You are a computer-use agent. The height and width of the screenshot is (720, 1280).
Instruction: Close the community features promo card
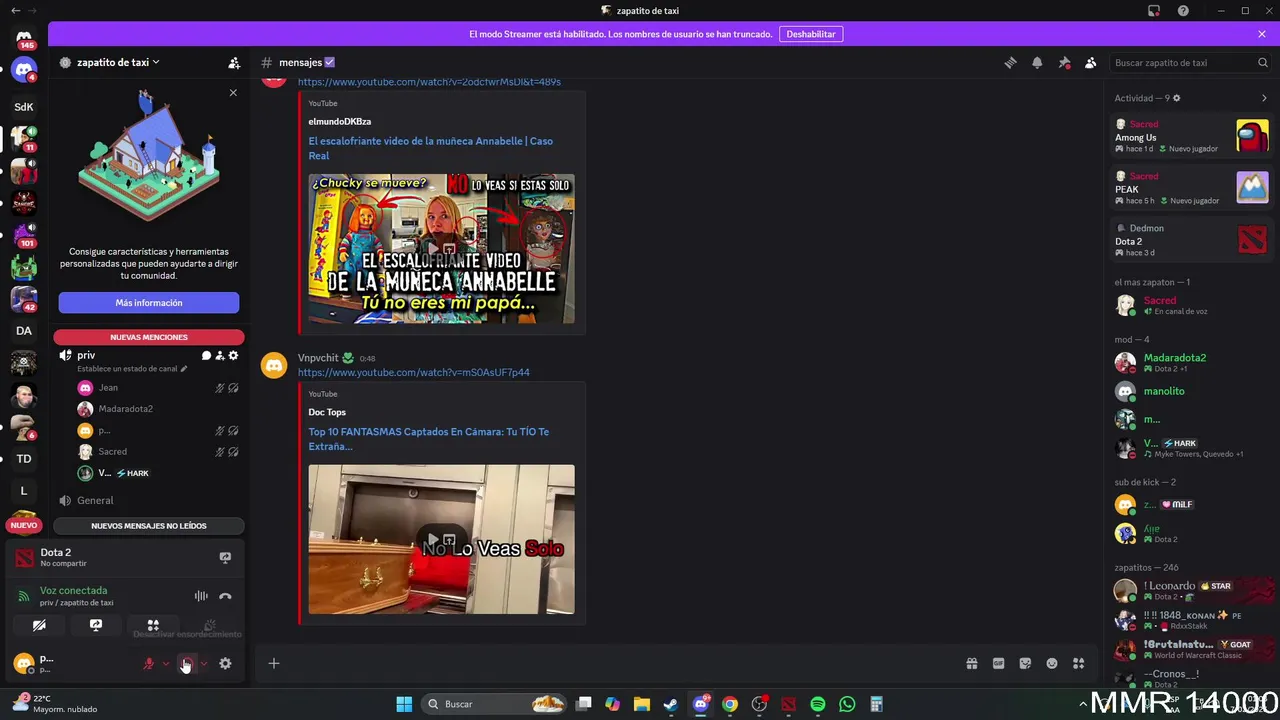tap(233, 93)
